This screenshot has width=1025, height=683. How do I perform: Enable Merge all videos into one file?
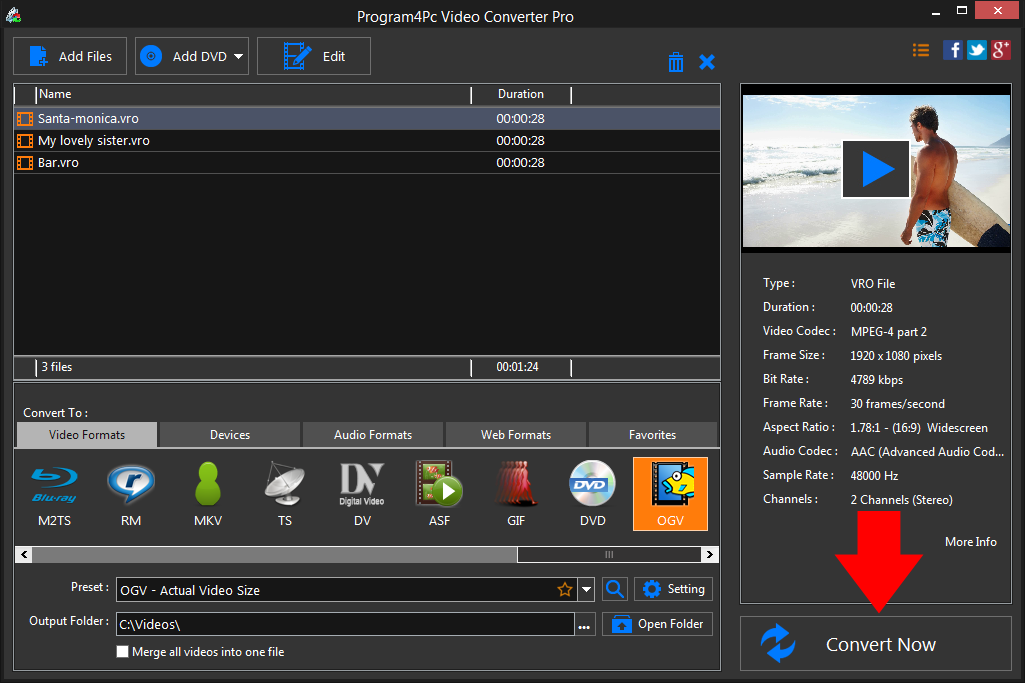coord(123,652)
